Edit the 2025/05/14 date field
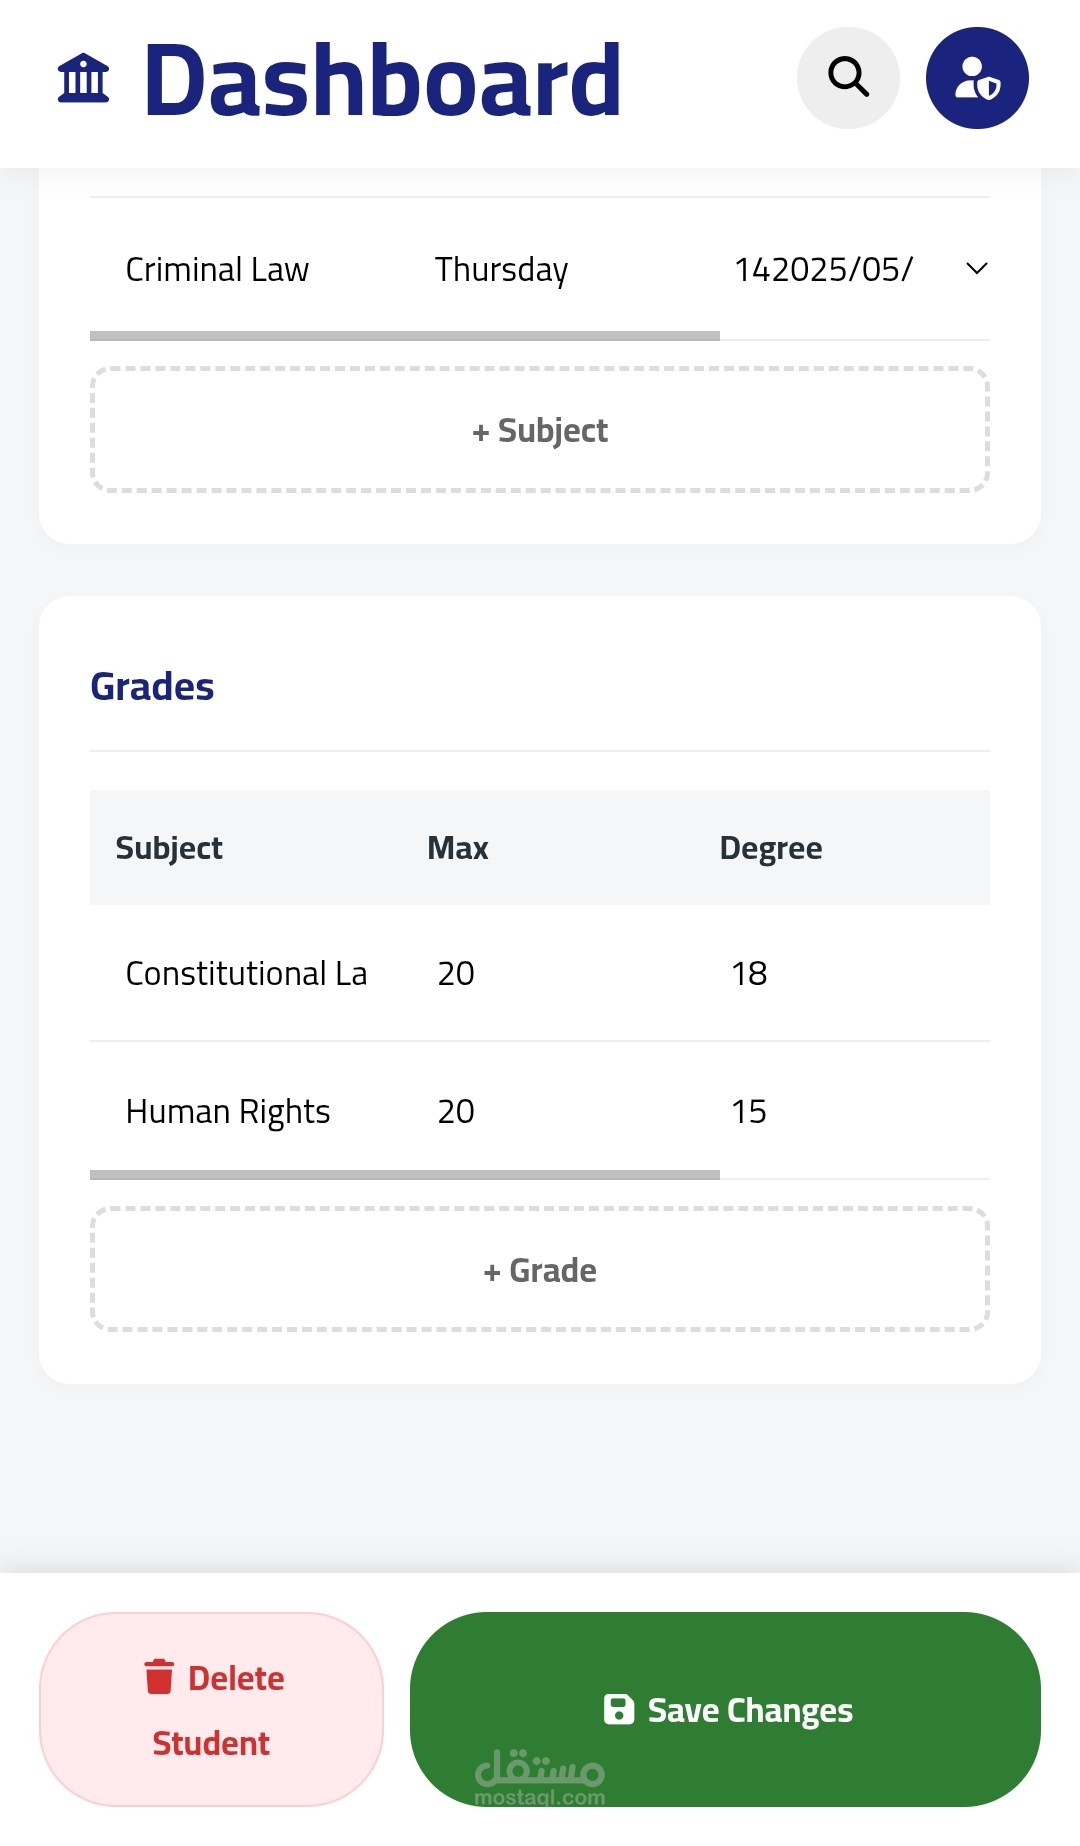This screenshot has height=1846, width=1080. [823, 270]
